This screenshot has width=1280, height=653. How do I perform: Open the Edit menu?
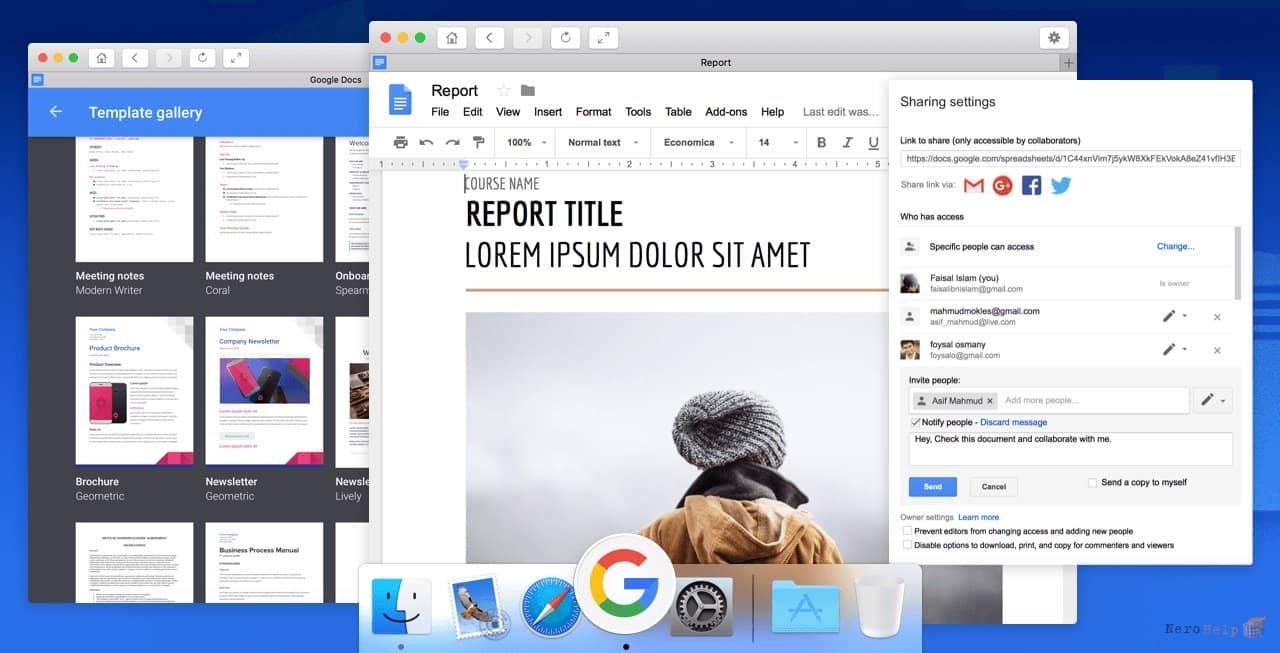pyautogui.click(x=473, y=112)
